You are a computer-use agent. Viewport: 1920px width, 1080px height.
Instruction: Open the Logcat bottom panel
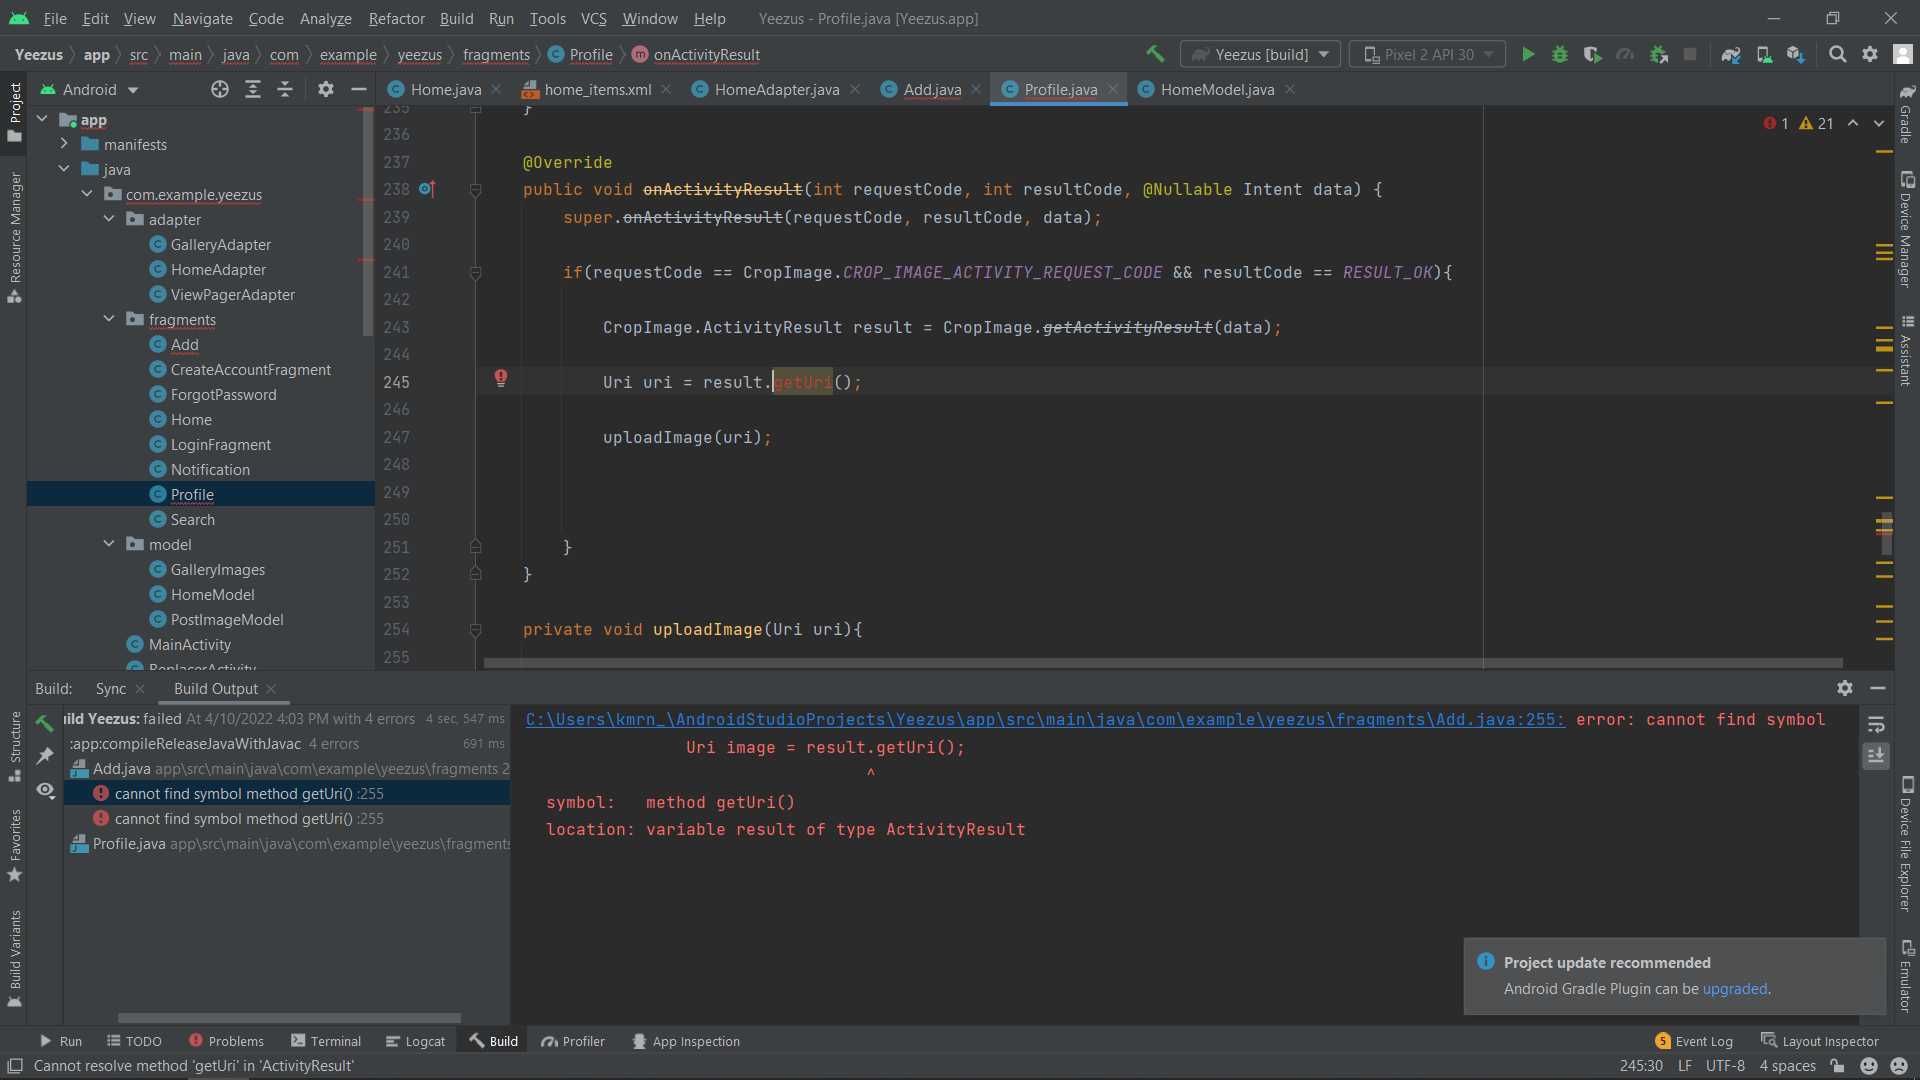pos(415,1040)
